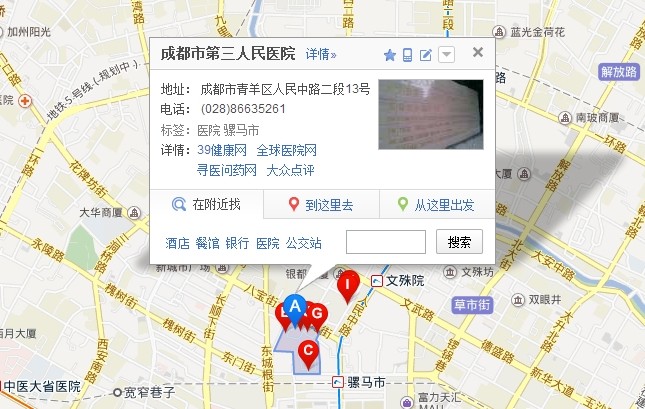Close the hospital info popup
This screenshot has width=645, height=409.
tap(478, 52)
